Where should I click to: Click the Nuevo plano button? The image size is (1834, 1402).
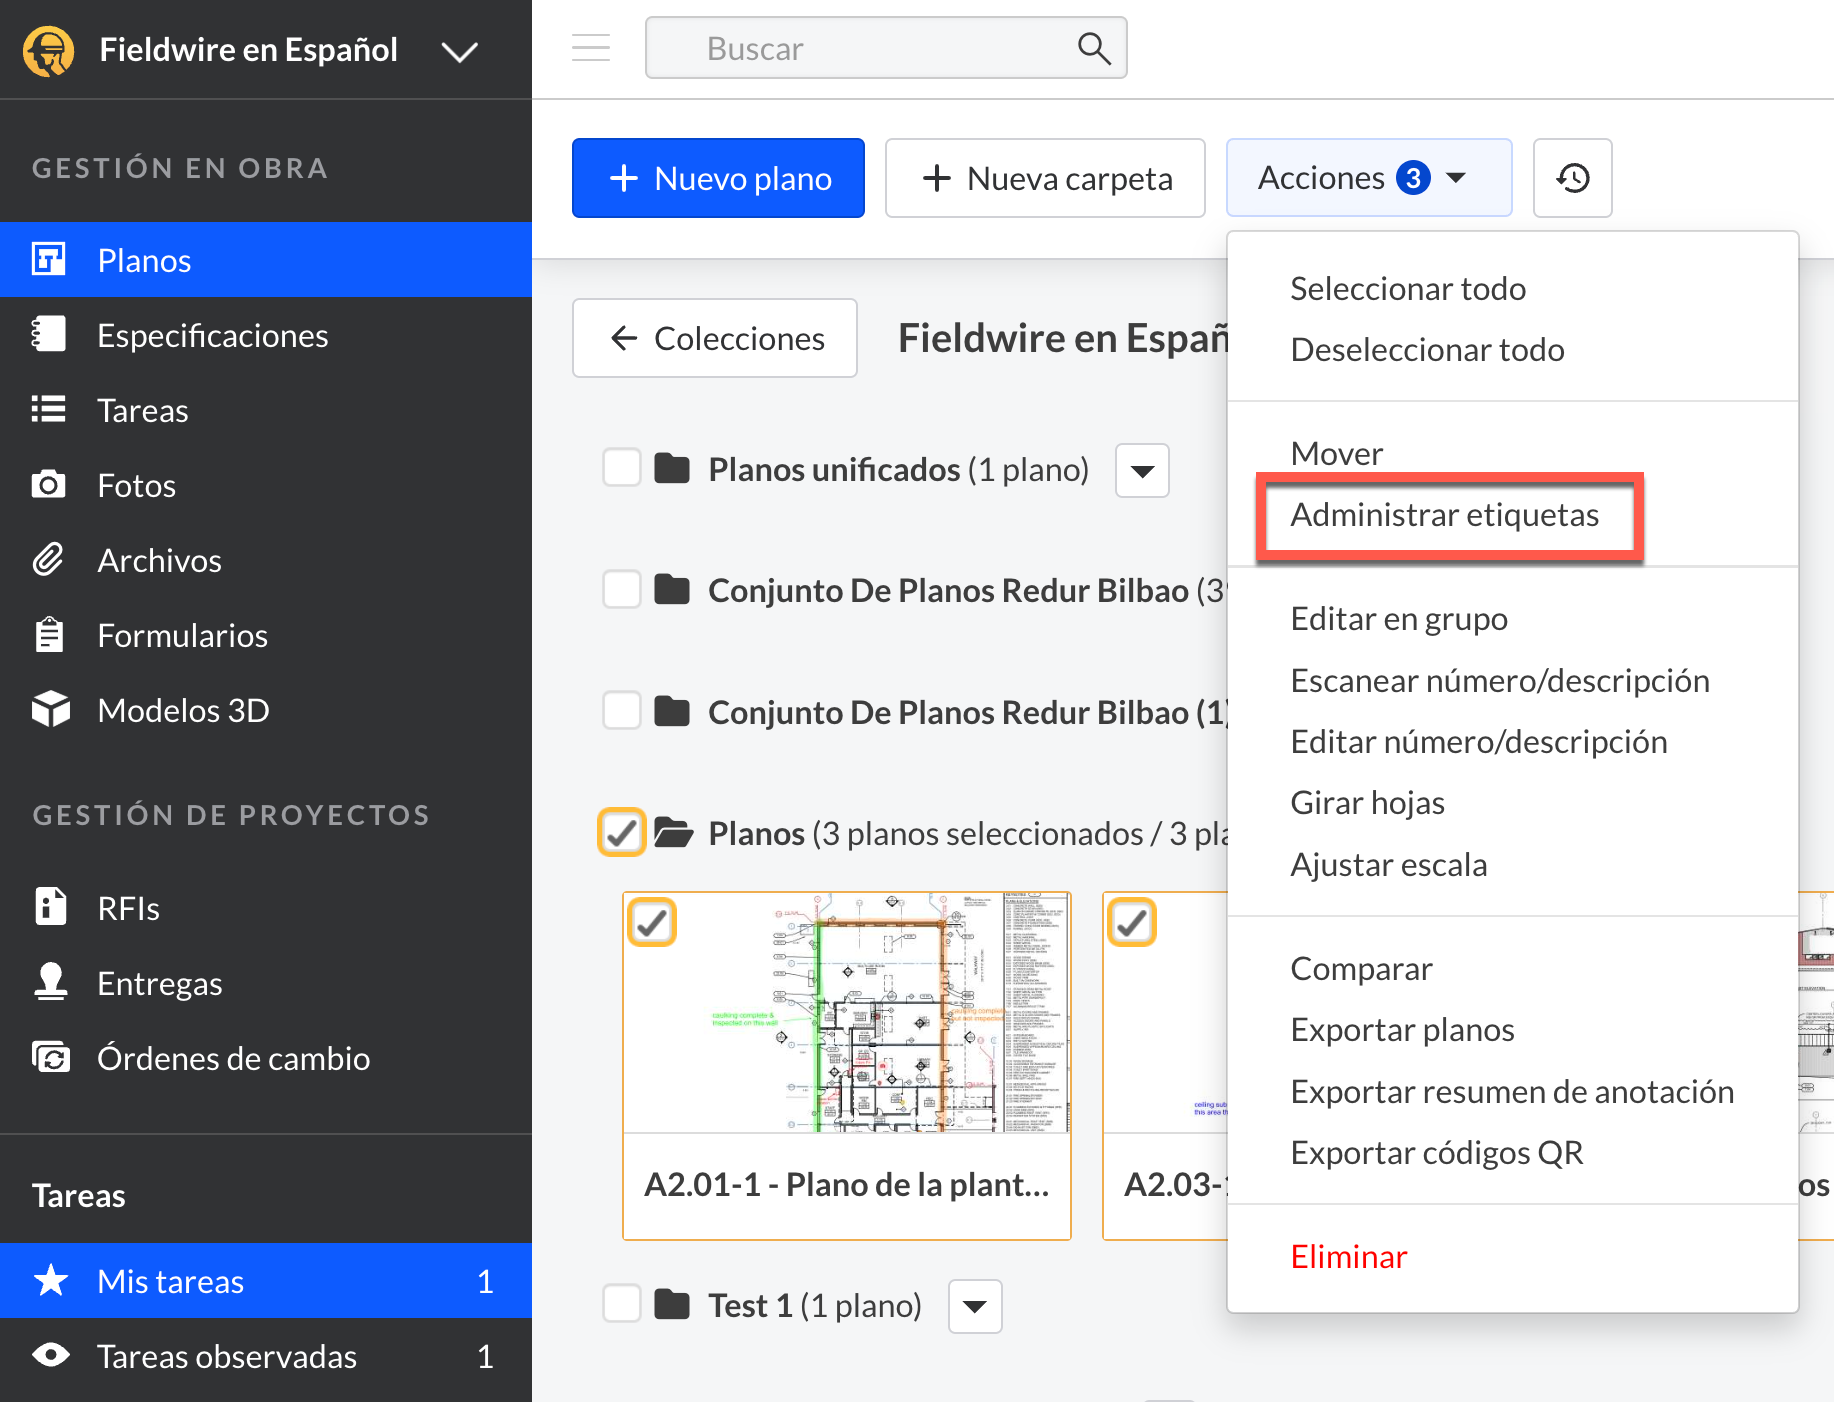(718, 178)
